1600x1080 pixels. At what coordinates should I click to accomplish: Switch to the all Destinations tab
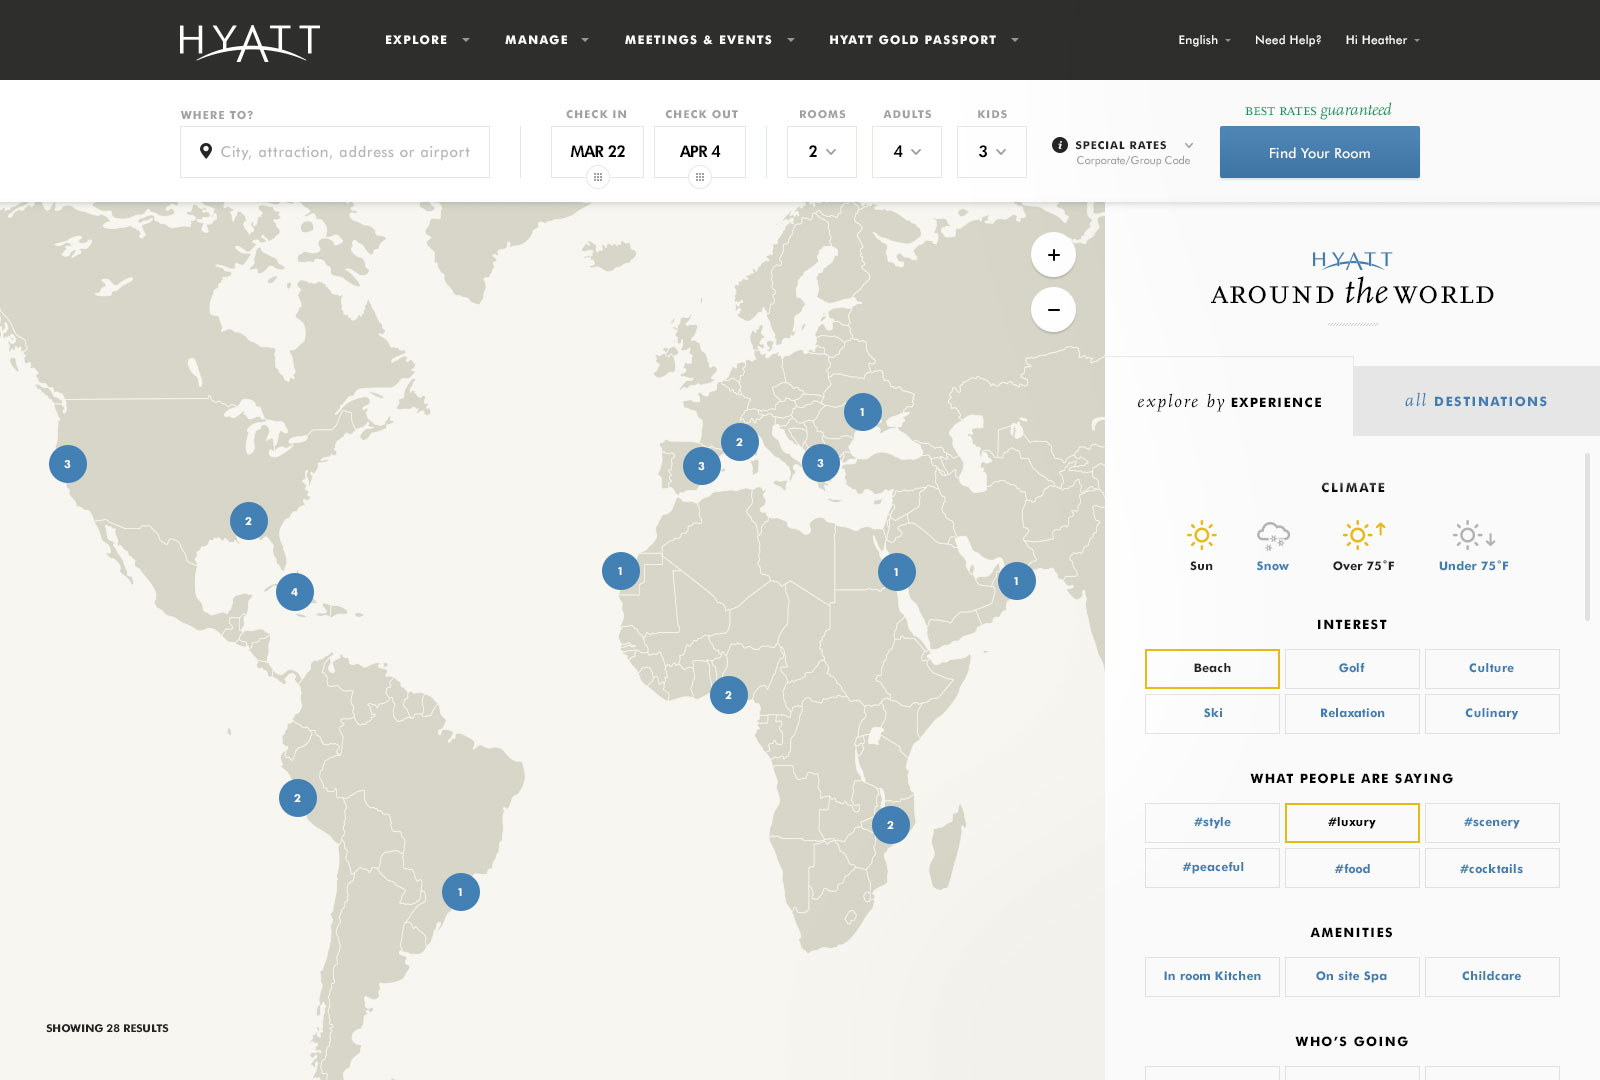(x=1475, y=401)
